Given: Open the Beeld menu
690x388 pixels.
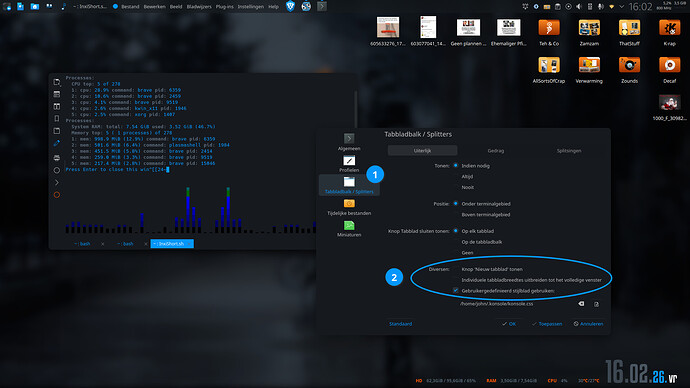Looking at the screenshot, I should (x=176, y=7).
